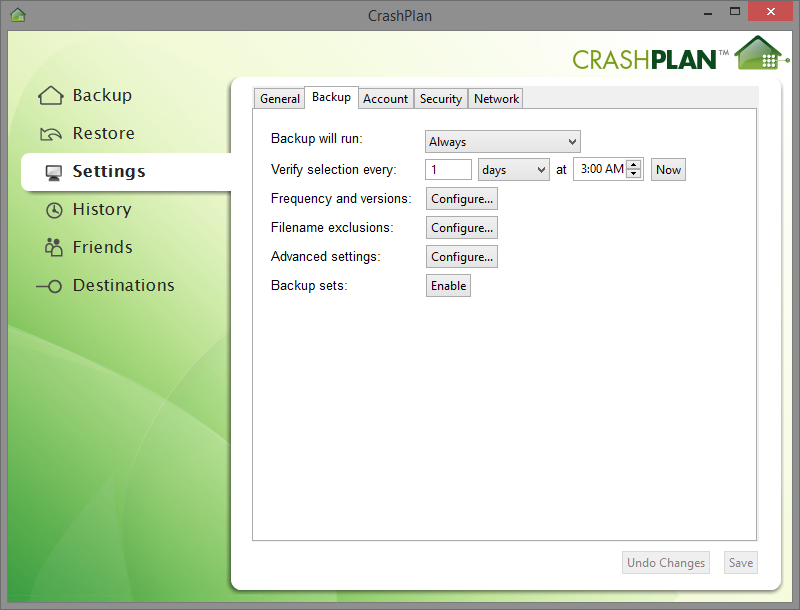Configure Advanced settings
This screenshot has height=610, width=800.
pos(462,257)
